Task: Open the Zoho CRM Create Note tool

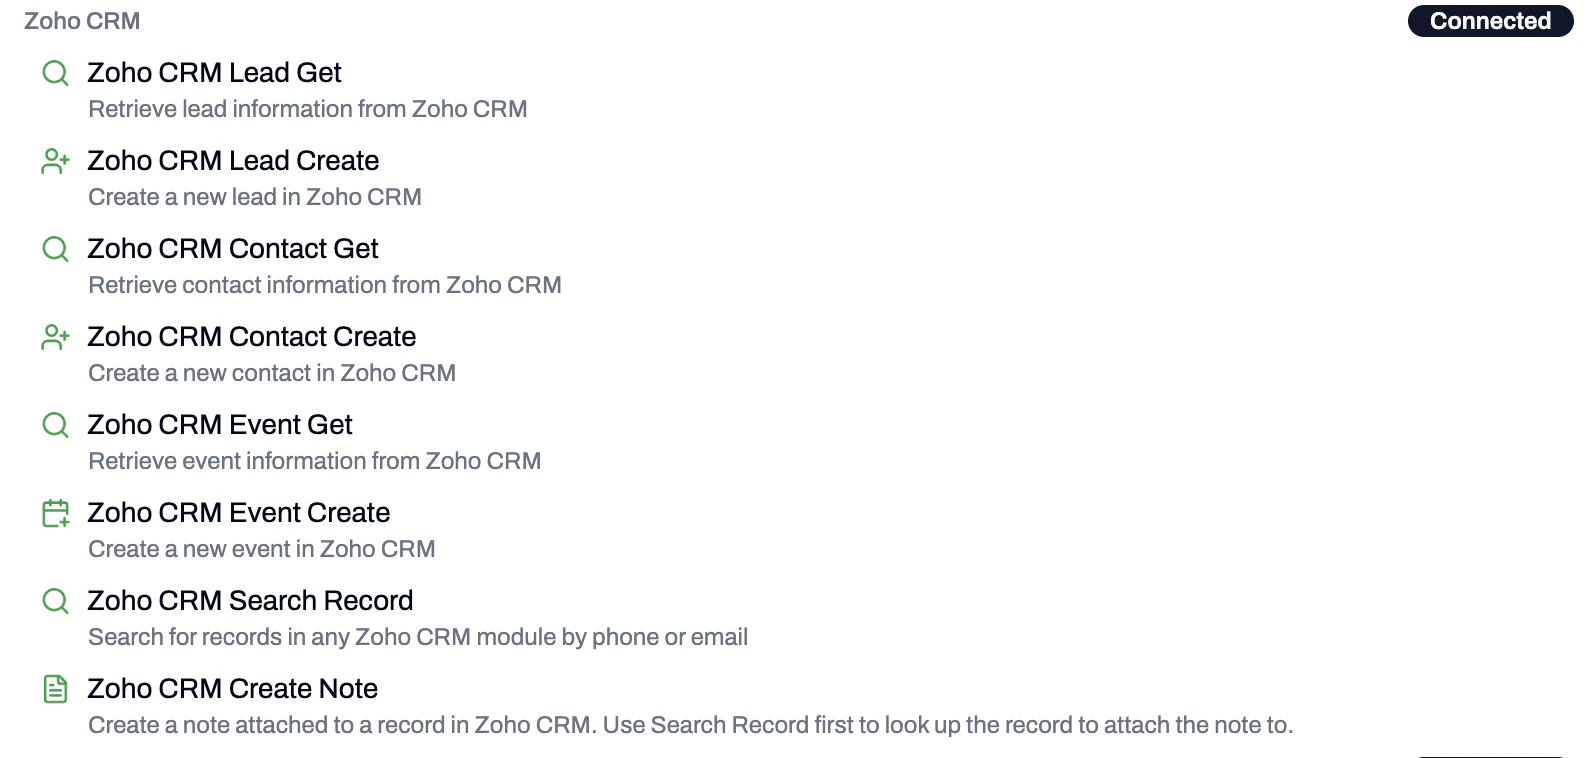Action: pos(233,688)
